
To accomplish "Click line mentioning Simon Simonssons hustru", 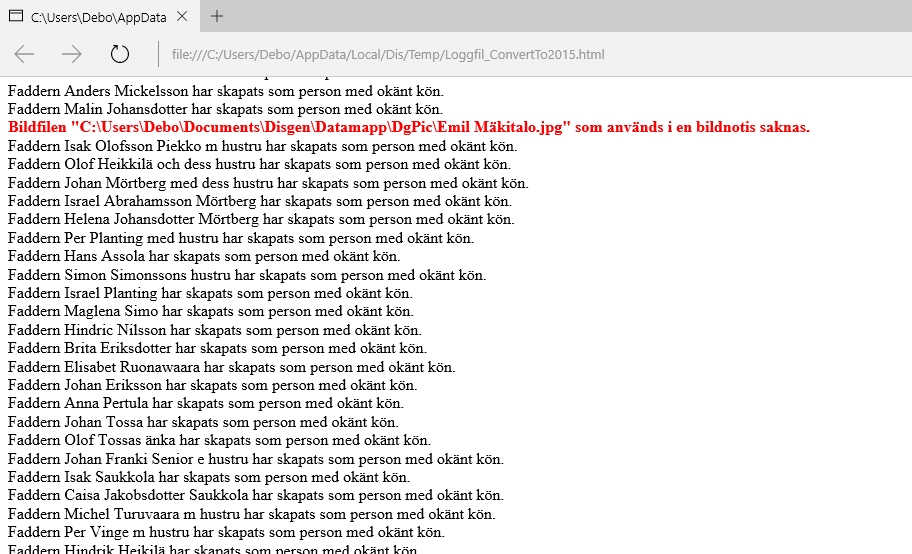I will [x=247, y=275].
